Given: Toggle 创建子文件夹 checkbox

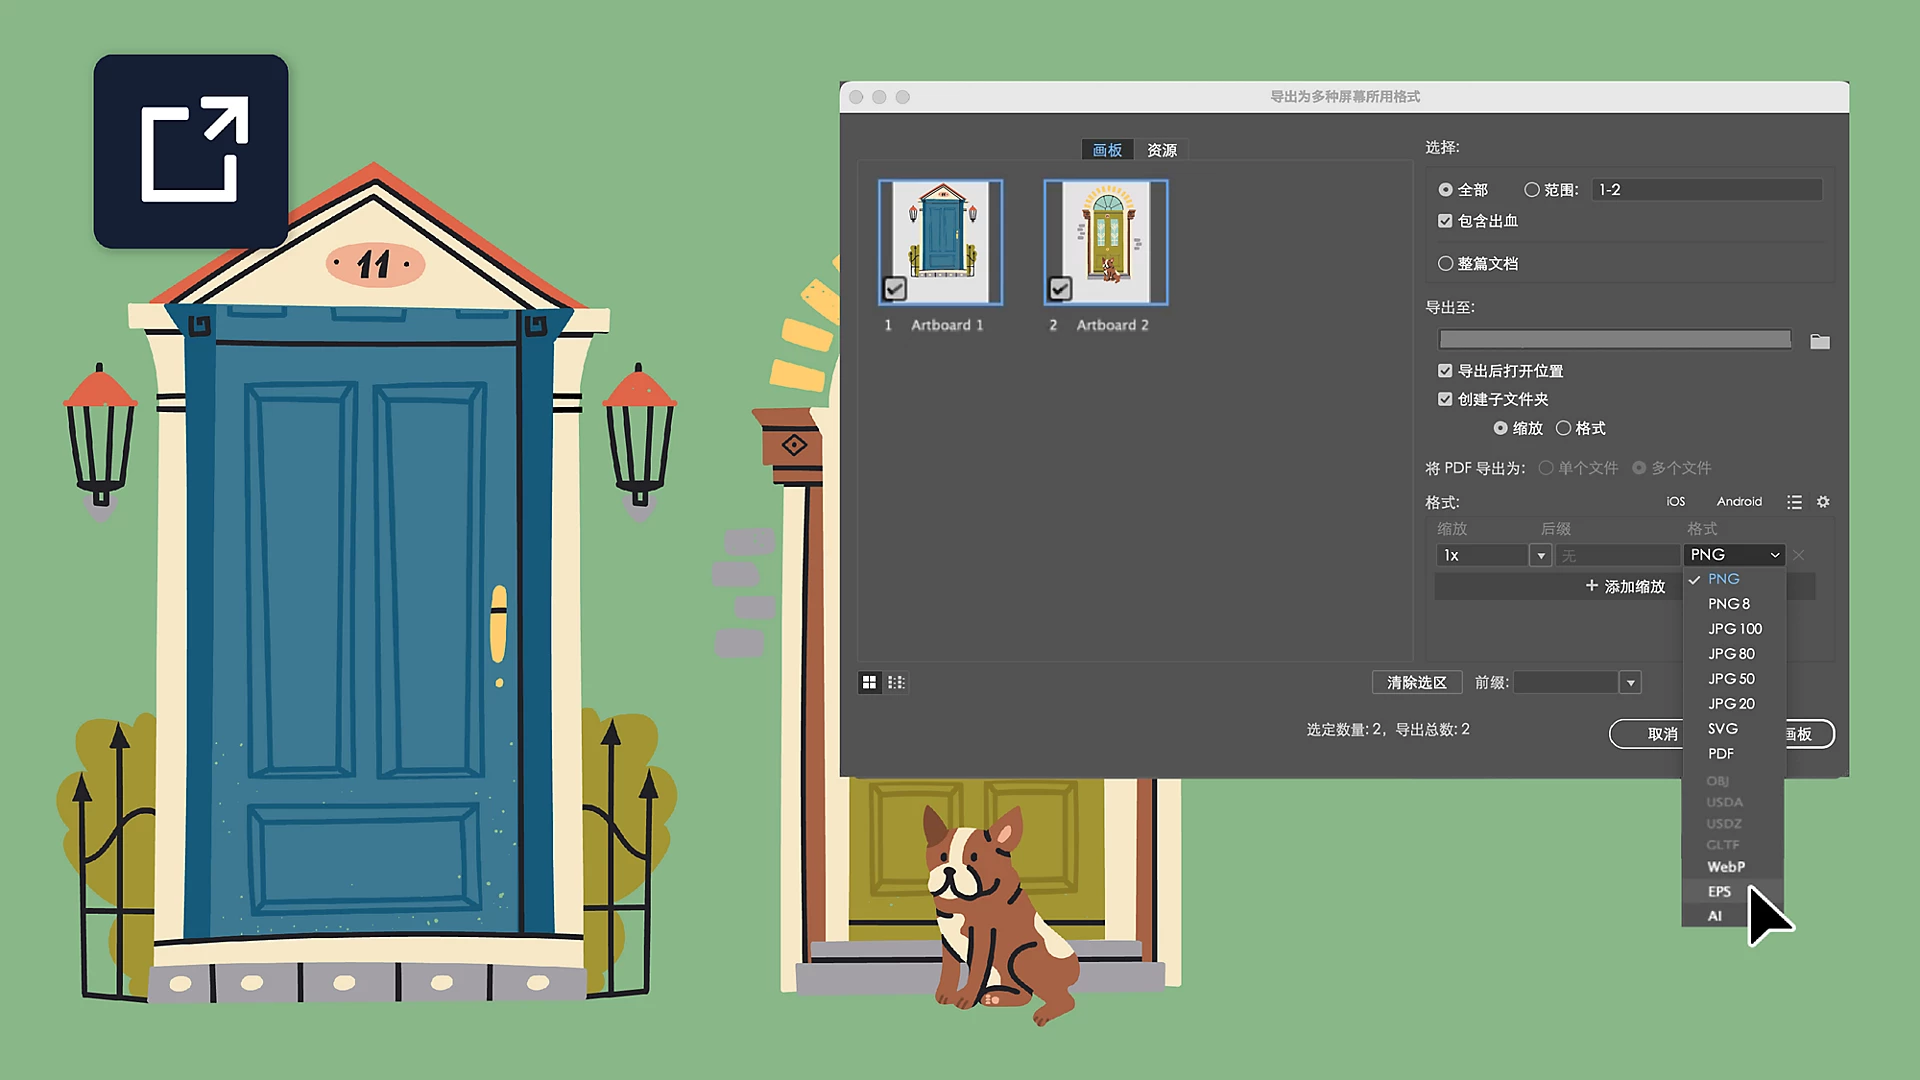Looking at the screenshot, I should [x=1445, y=399].
